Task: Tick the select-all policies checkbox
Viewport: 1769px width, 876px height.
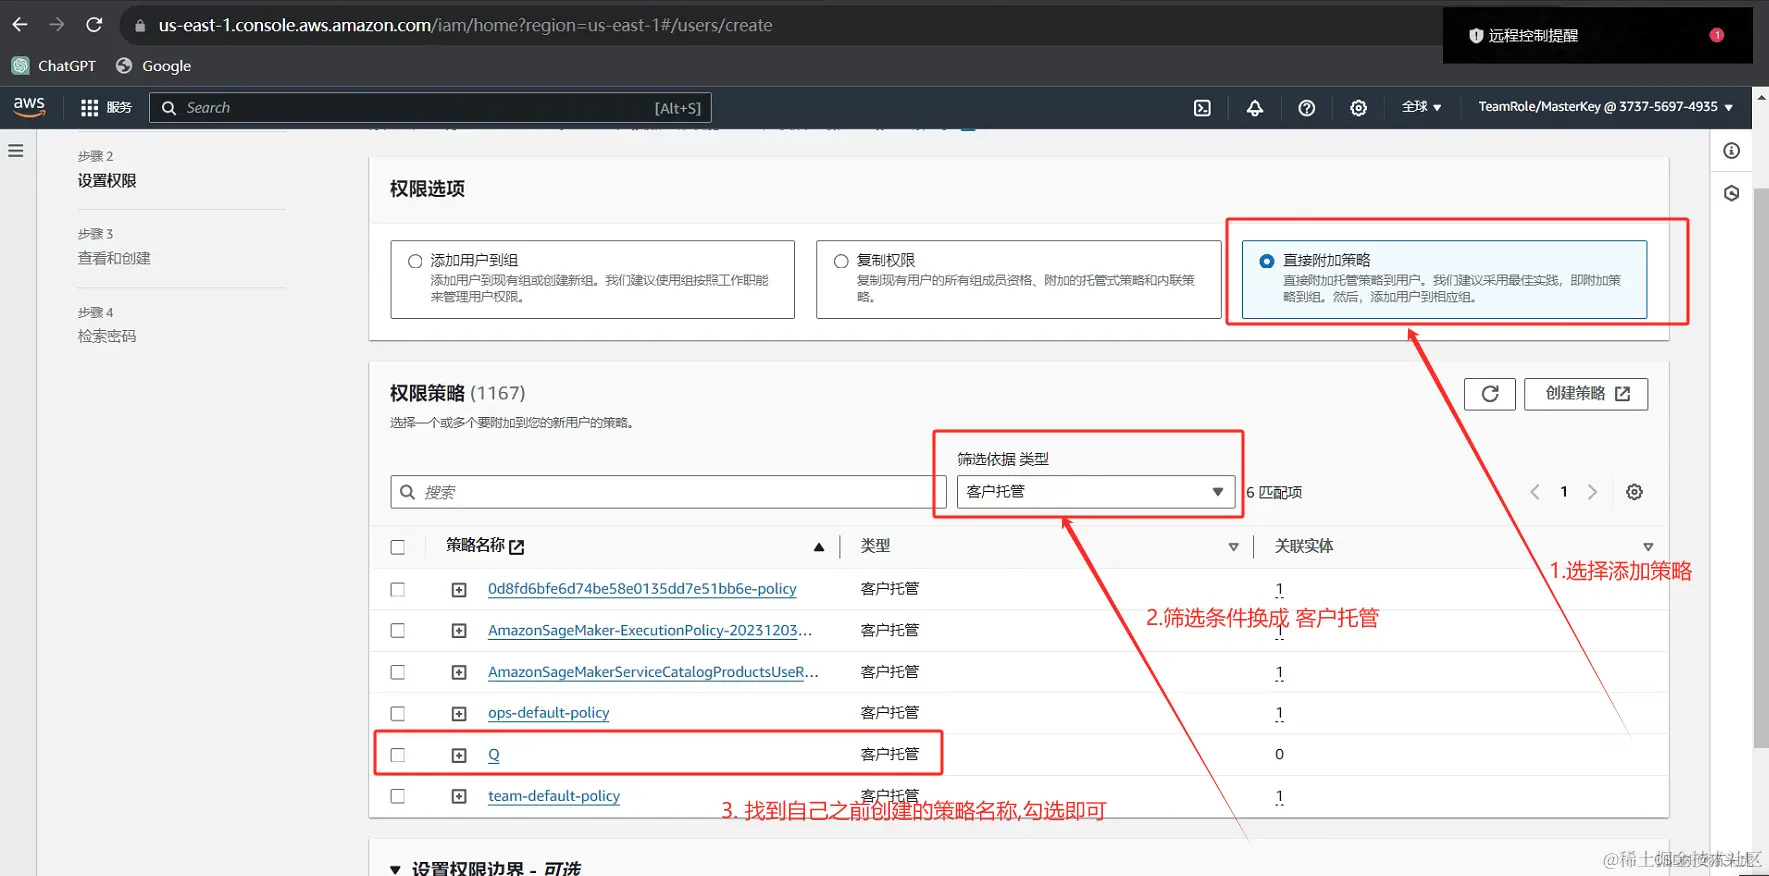Action: pyautogui.click(x=398, y=547)
